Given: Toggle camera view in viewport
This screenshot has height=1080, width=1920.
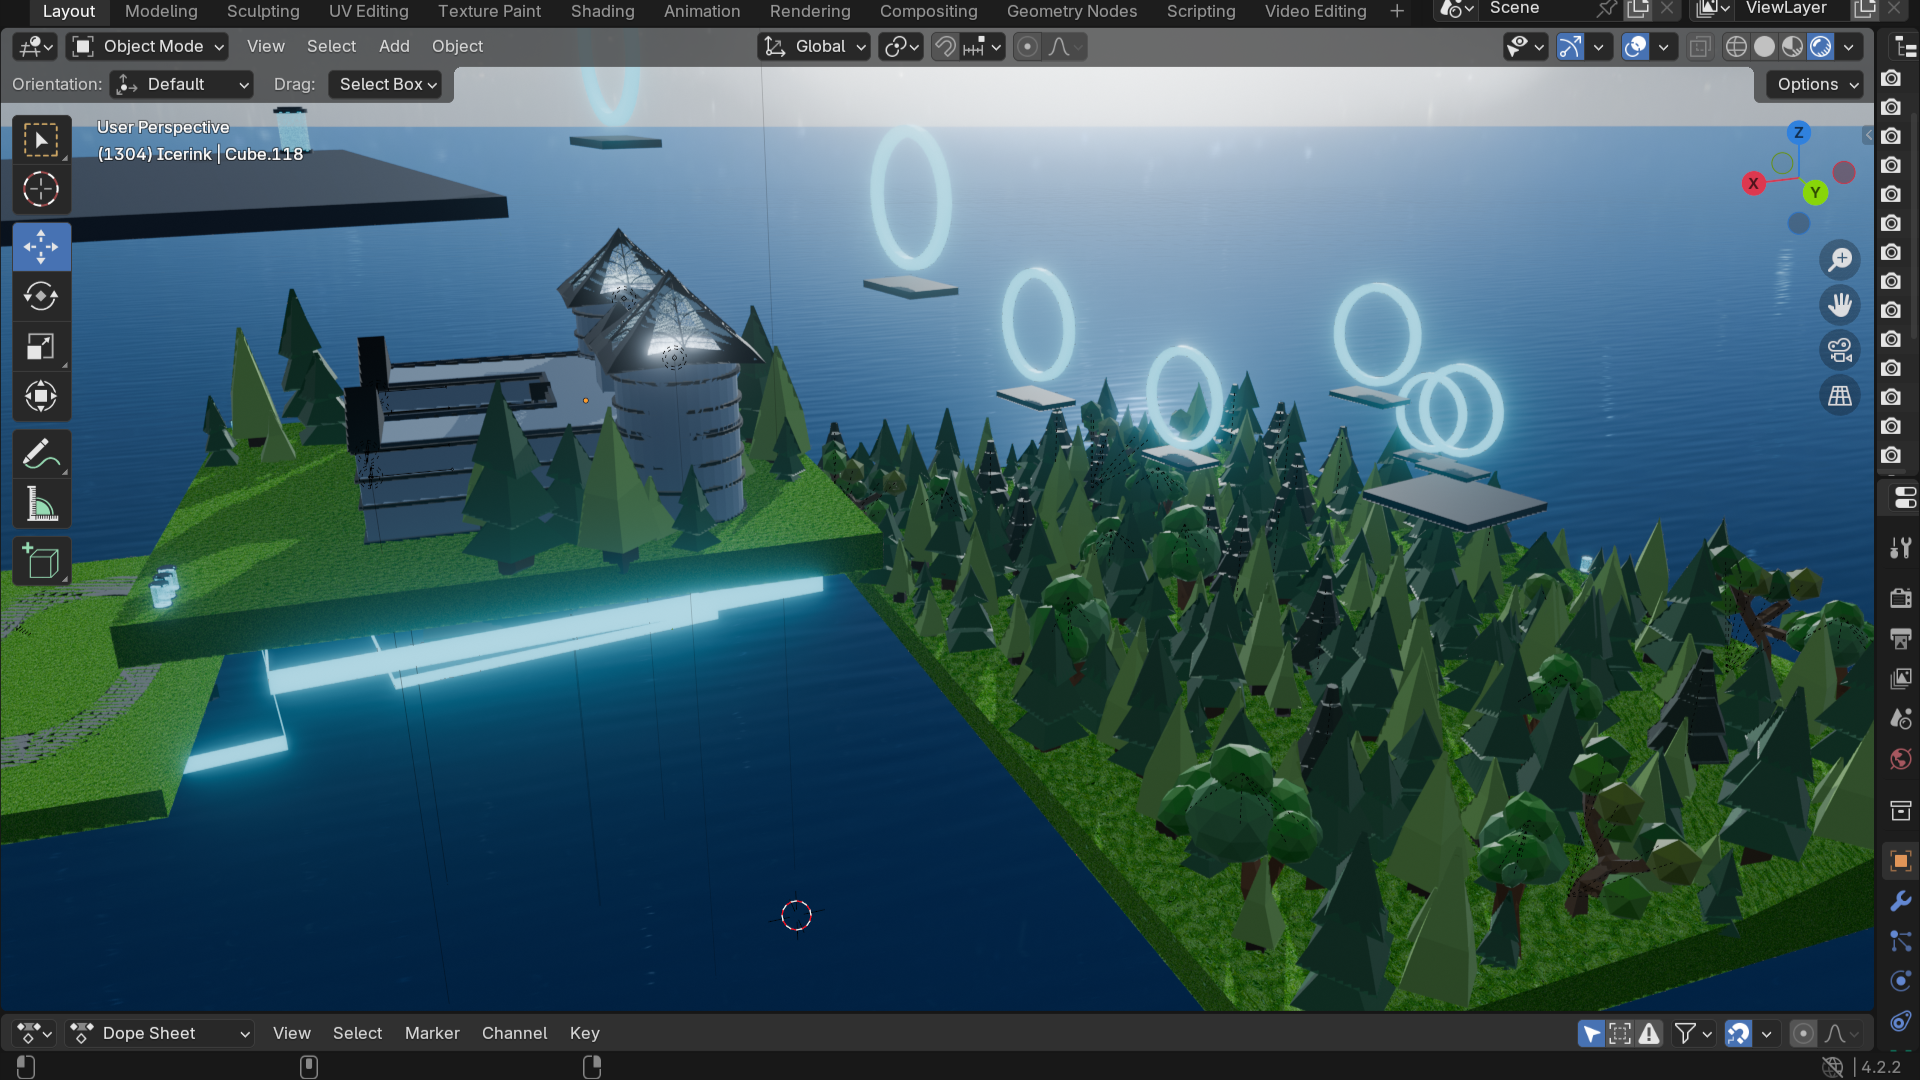Looking at the screenshot, I should 1840,351.
